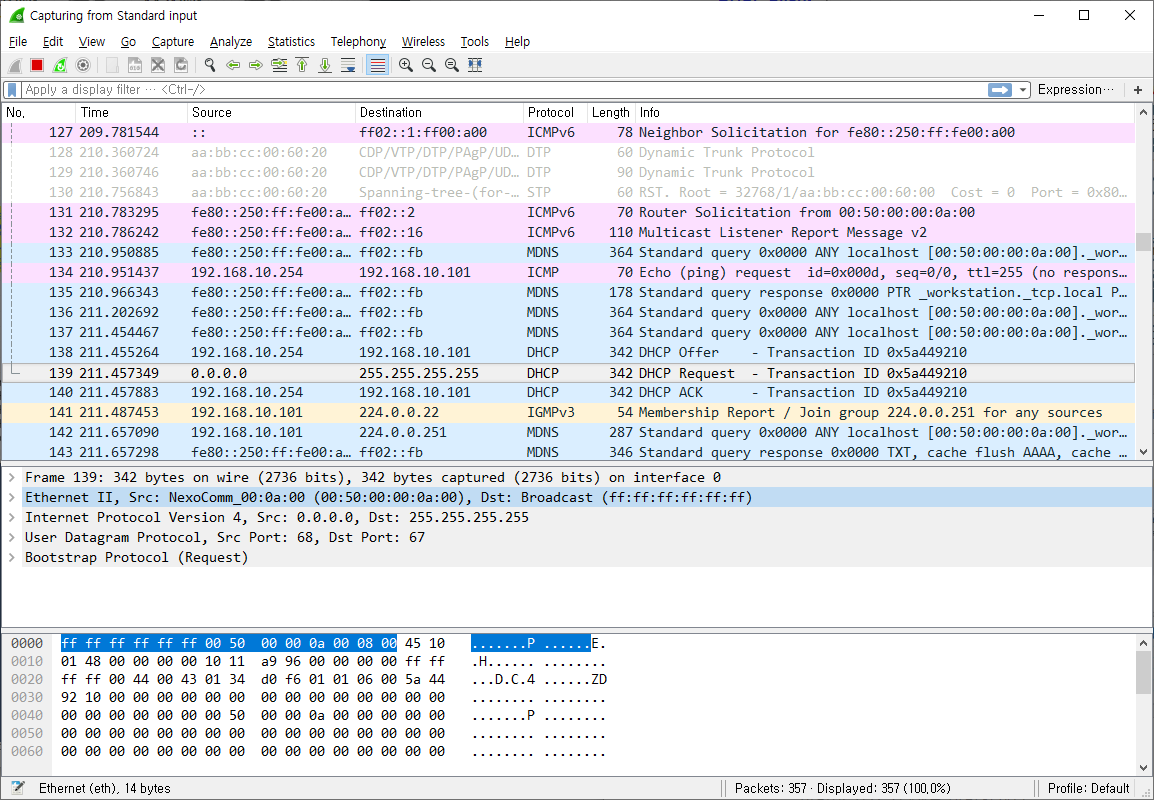Click Profile: Default in status bar
1154x800 pixels.
1088,788
